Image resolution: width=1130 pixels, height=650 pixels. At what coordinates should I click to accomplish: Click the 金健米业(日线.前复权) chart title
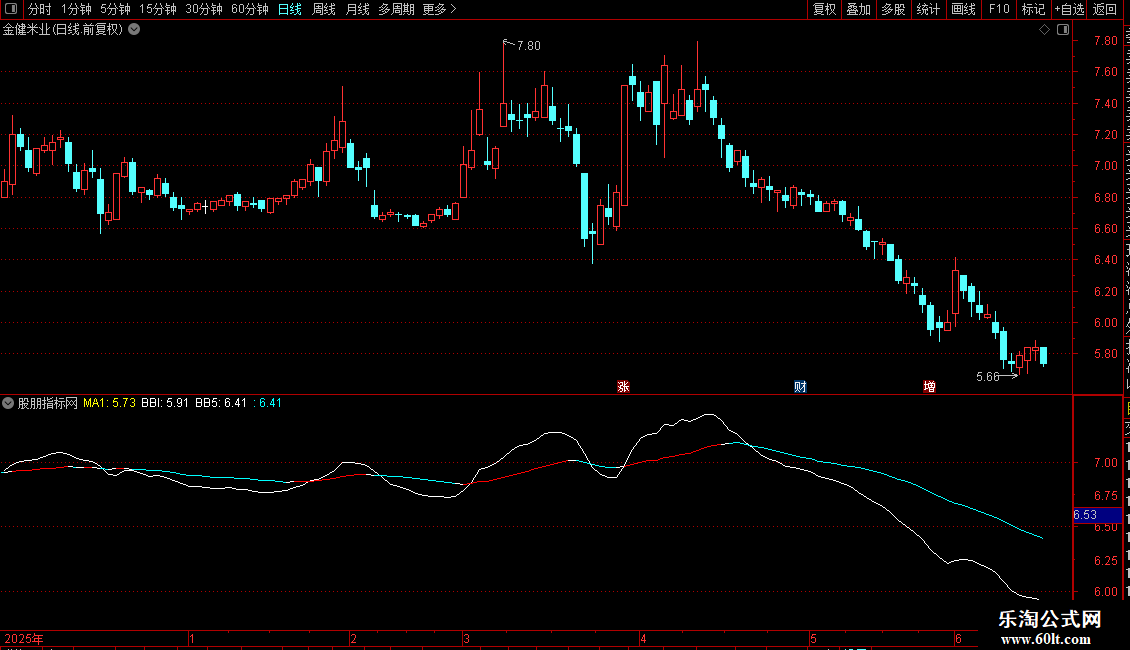[63, 30]
